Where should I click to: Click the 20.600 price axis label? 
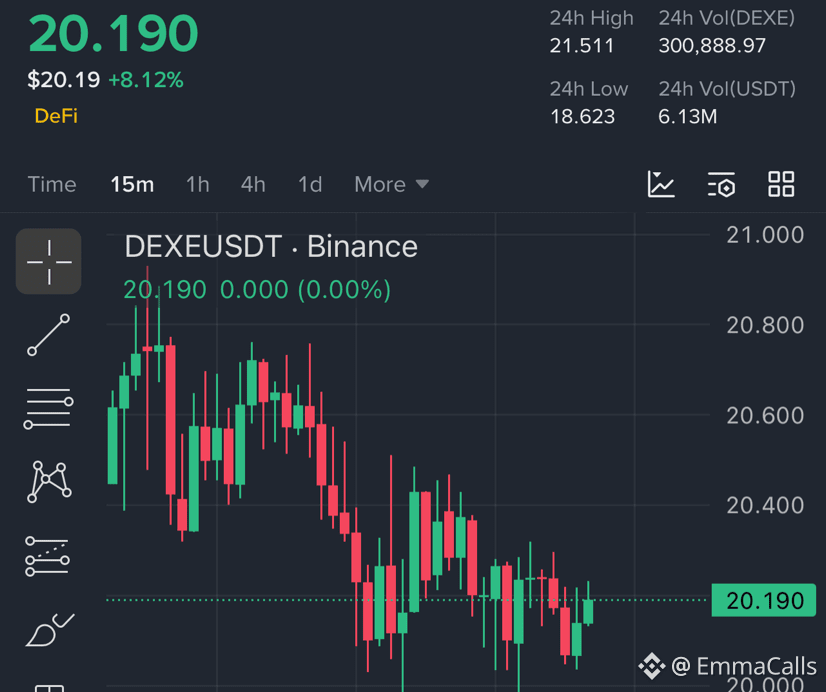point(765,416)
